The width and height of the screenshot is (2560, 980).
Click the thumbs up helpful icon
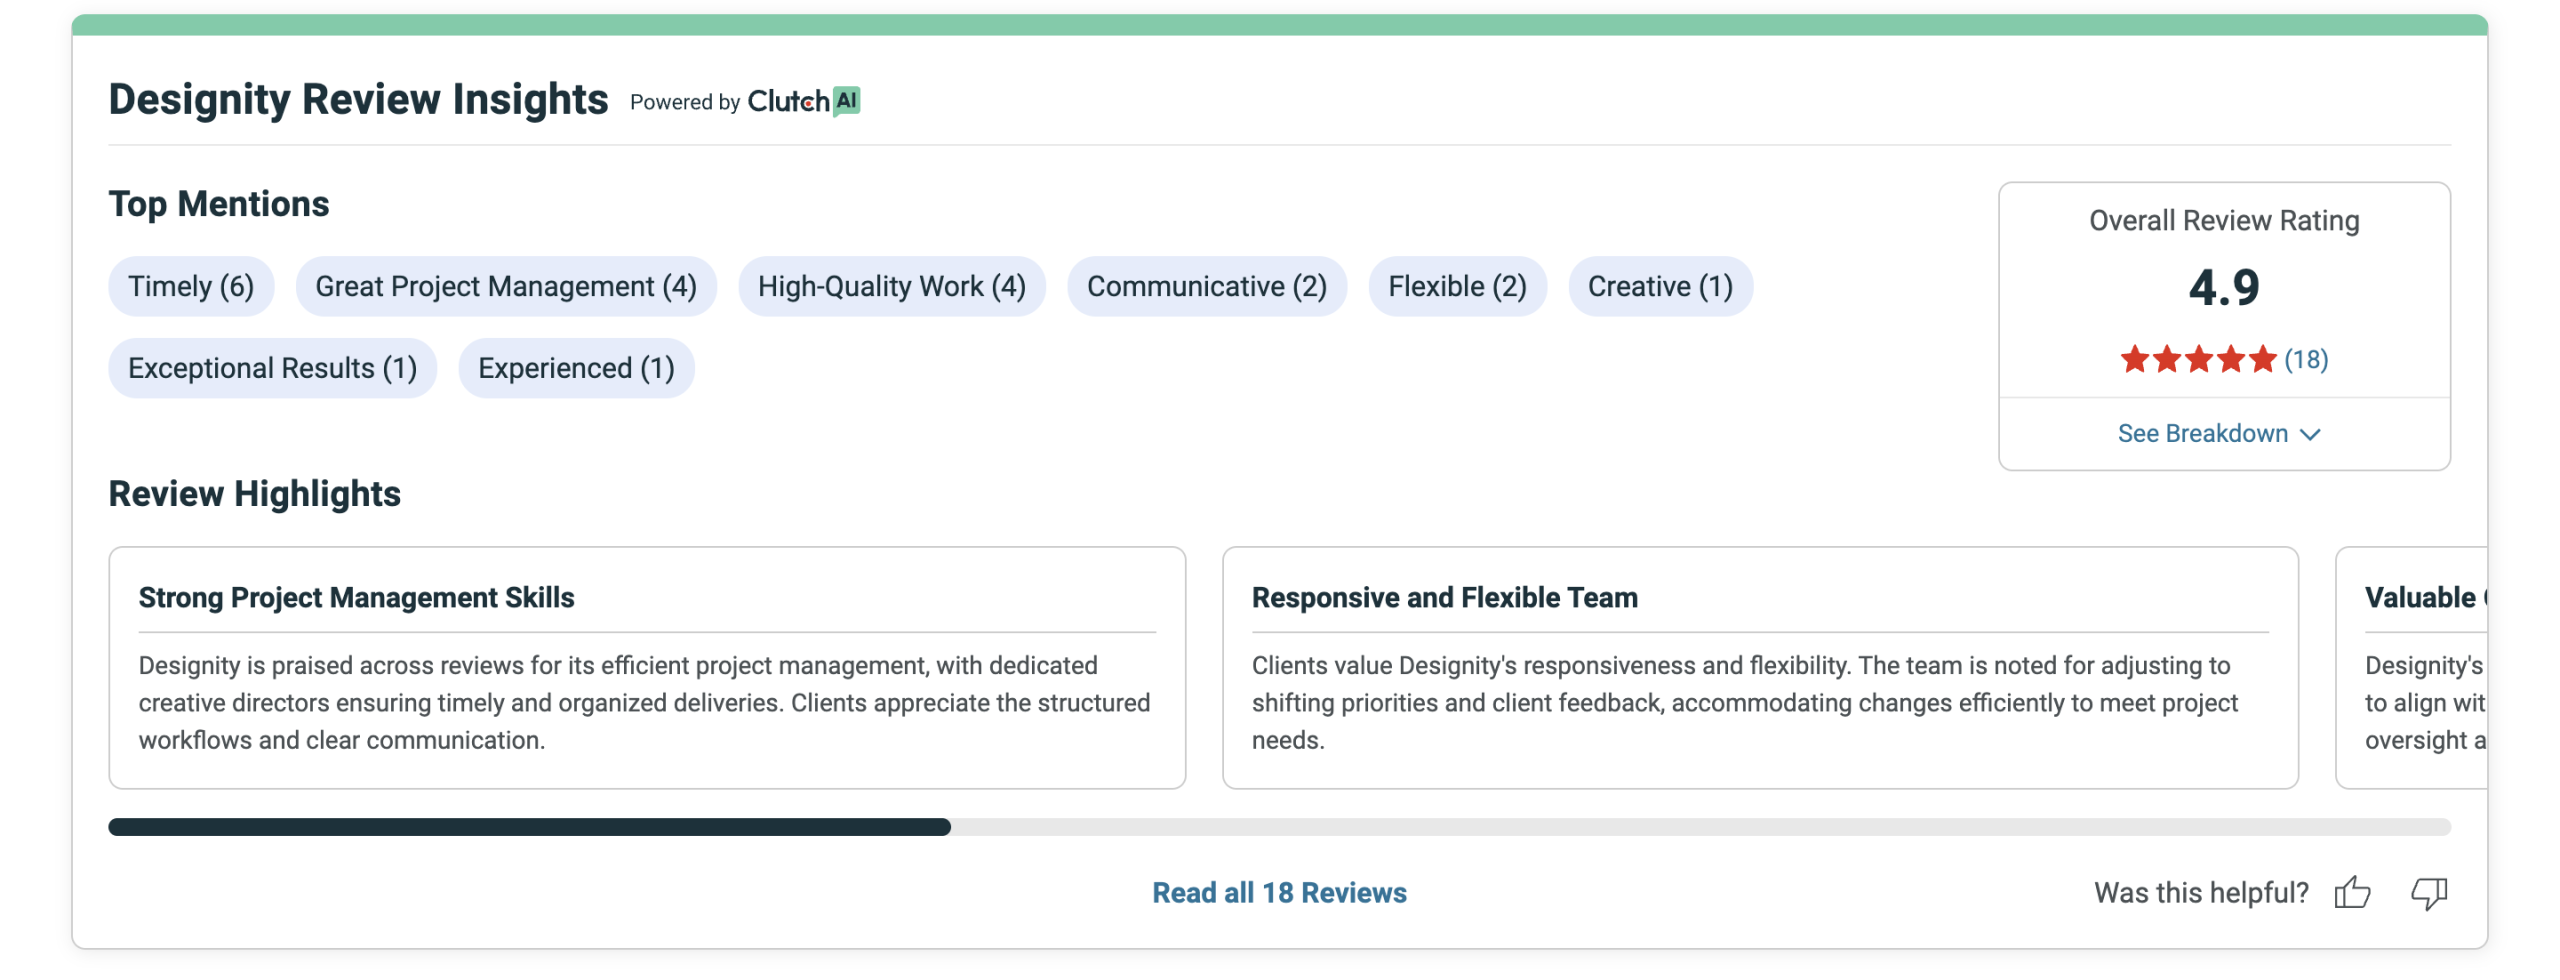(x=2352, y=892)
